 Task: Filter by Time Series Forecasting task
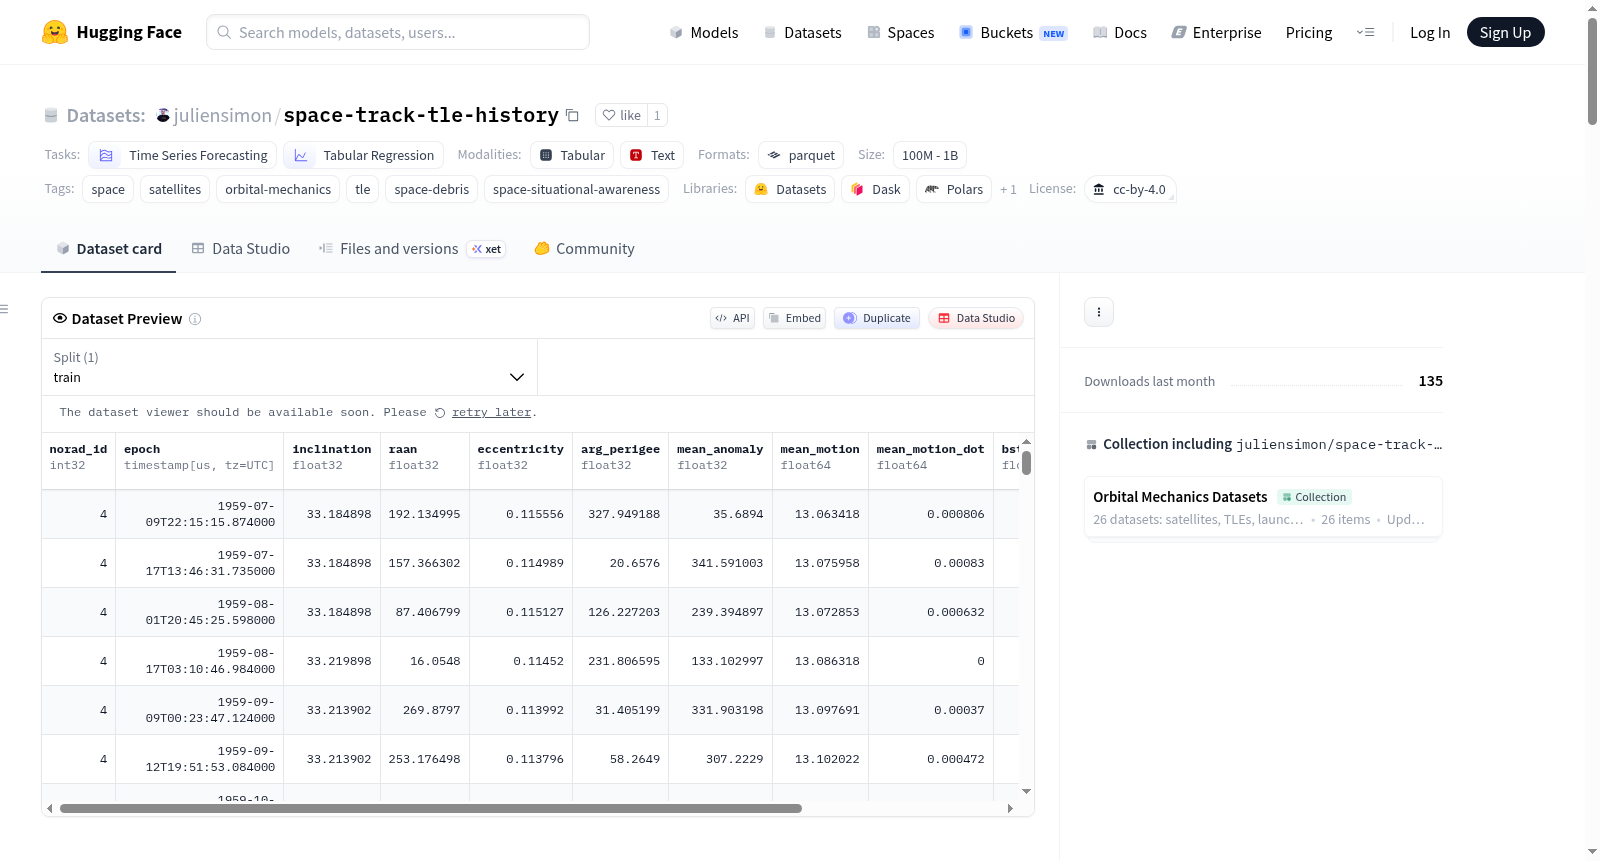tap(183, 155)
